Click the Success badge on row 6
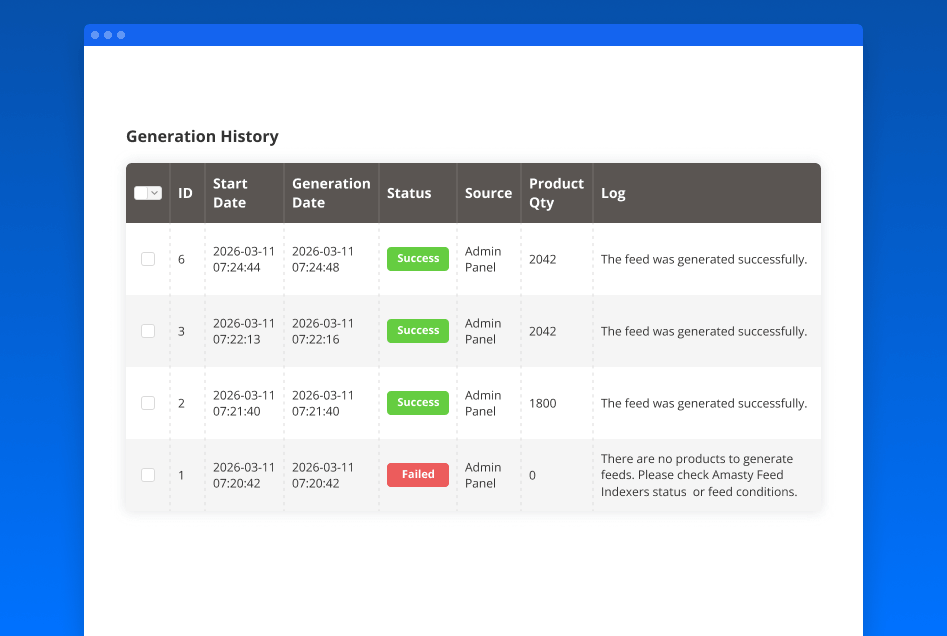The width and height of the screenshot is (947, 636). click(417, 258)
